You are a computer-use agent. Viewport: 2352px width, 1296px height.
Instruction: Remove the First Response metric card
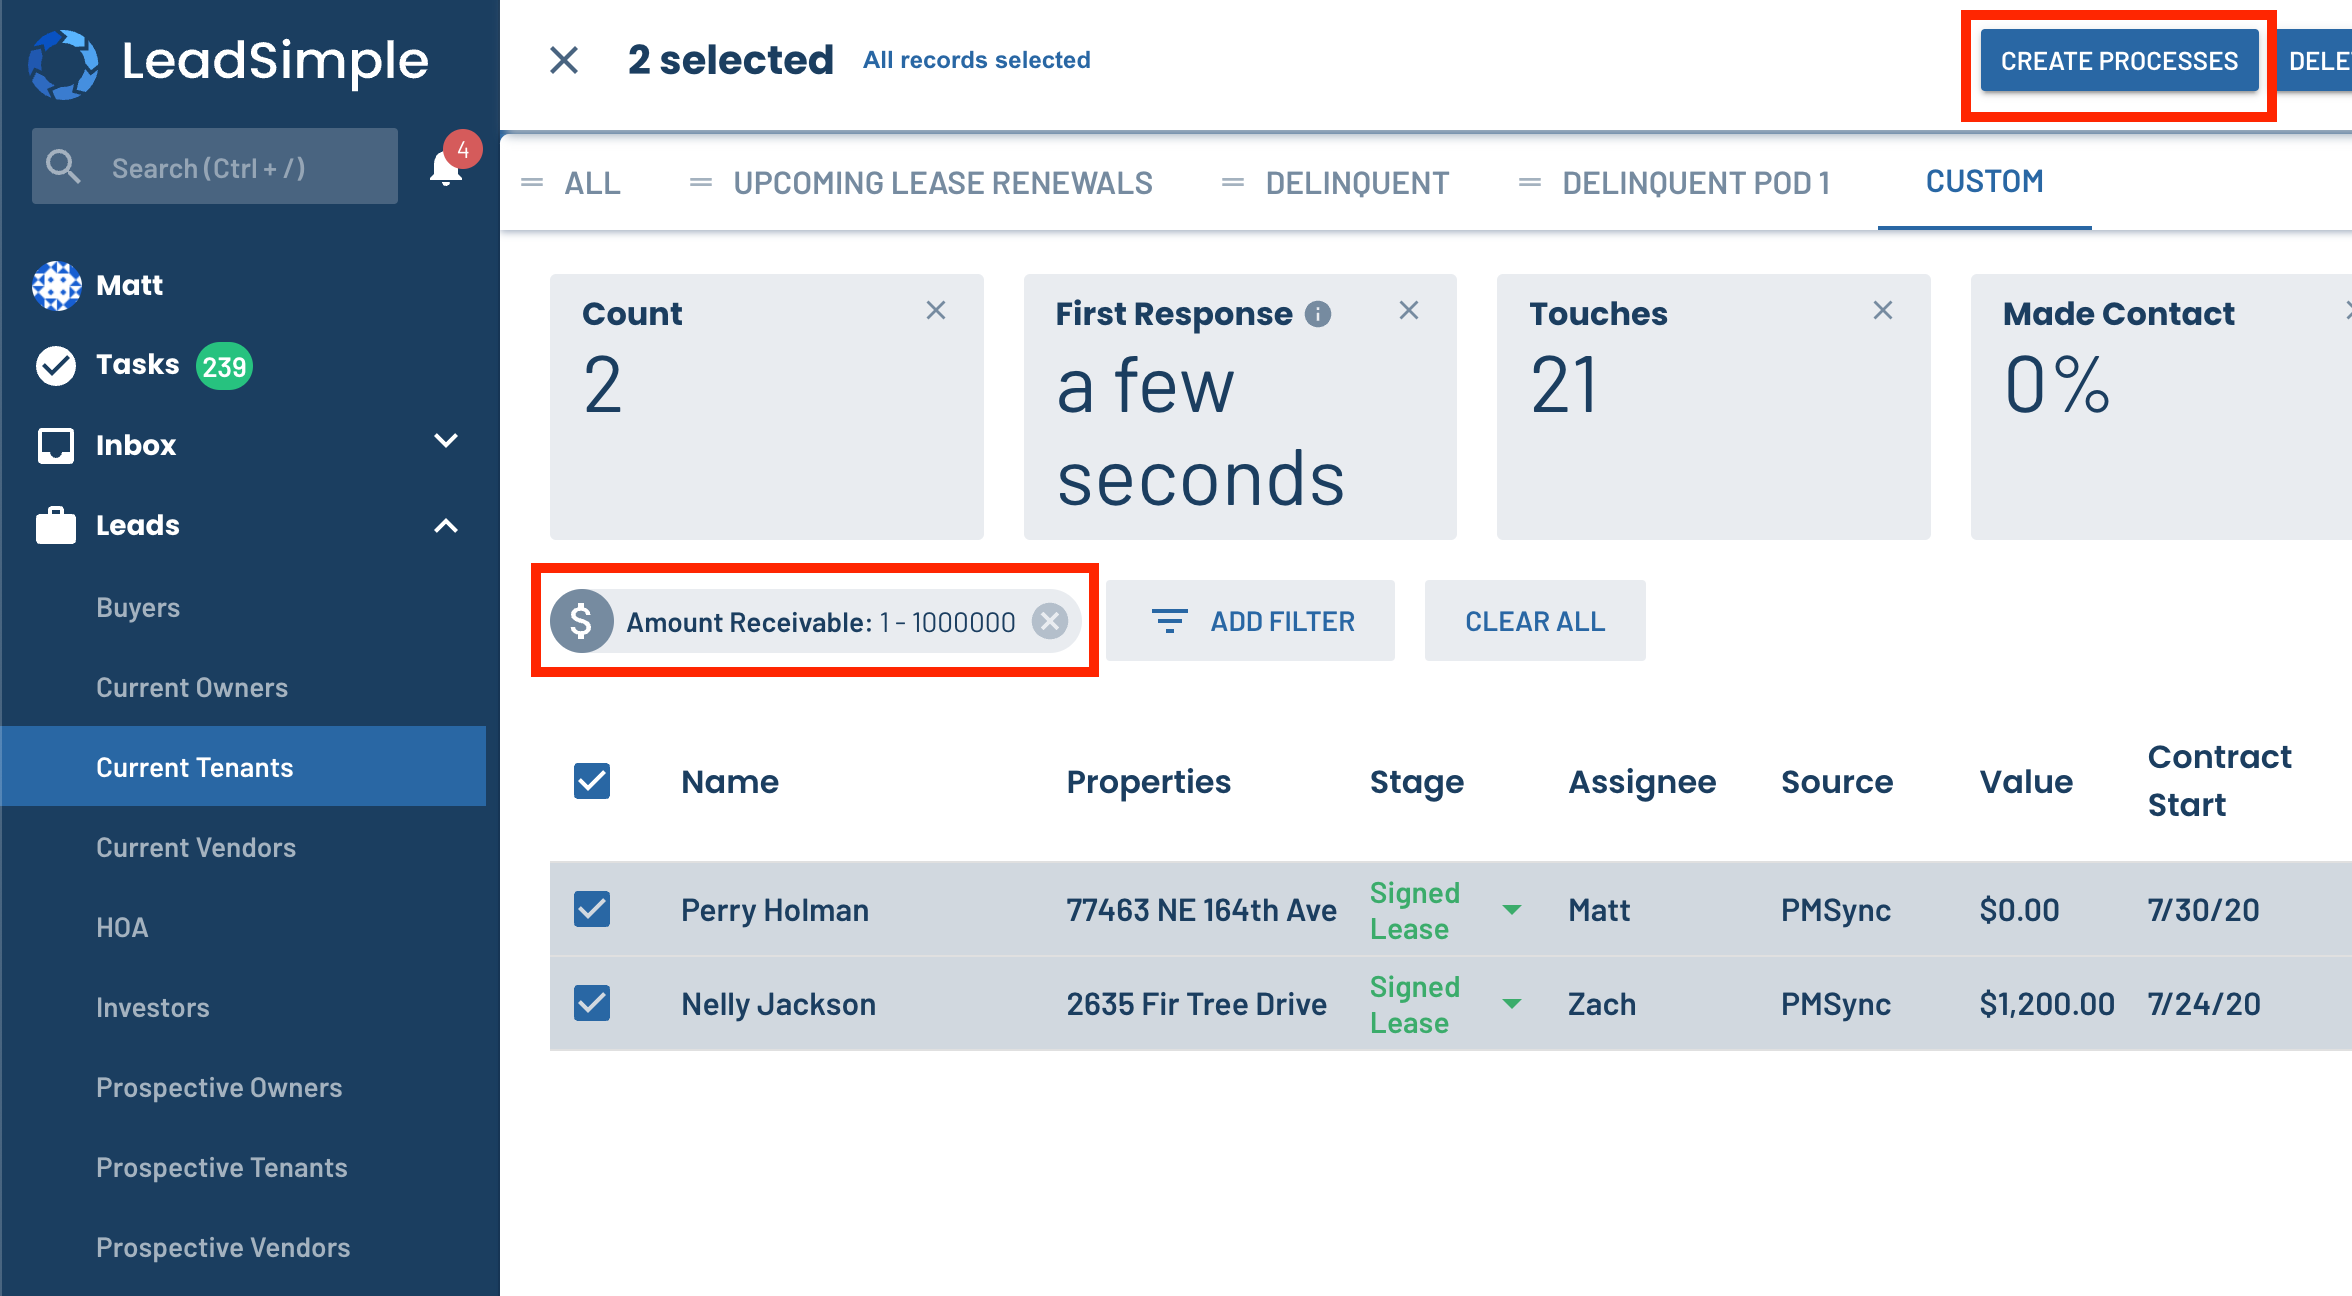click(x=1409, y=310)
